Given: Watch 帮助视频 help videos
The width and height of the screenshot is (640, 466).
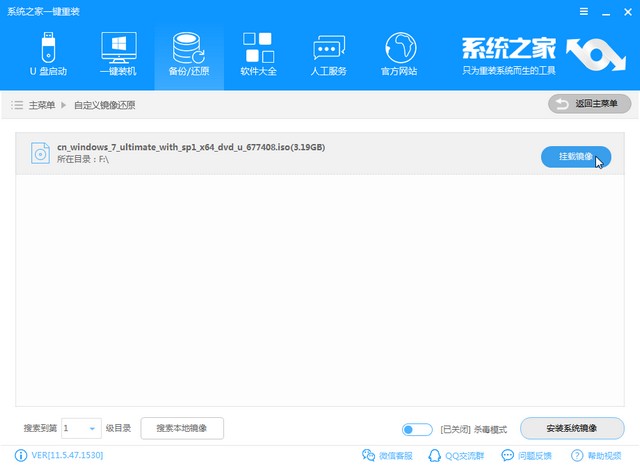Looking at the screenshot, I should point(598,456).
